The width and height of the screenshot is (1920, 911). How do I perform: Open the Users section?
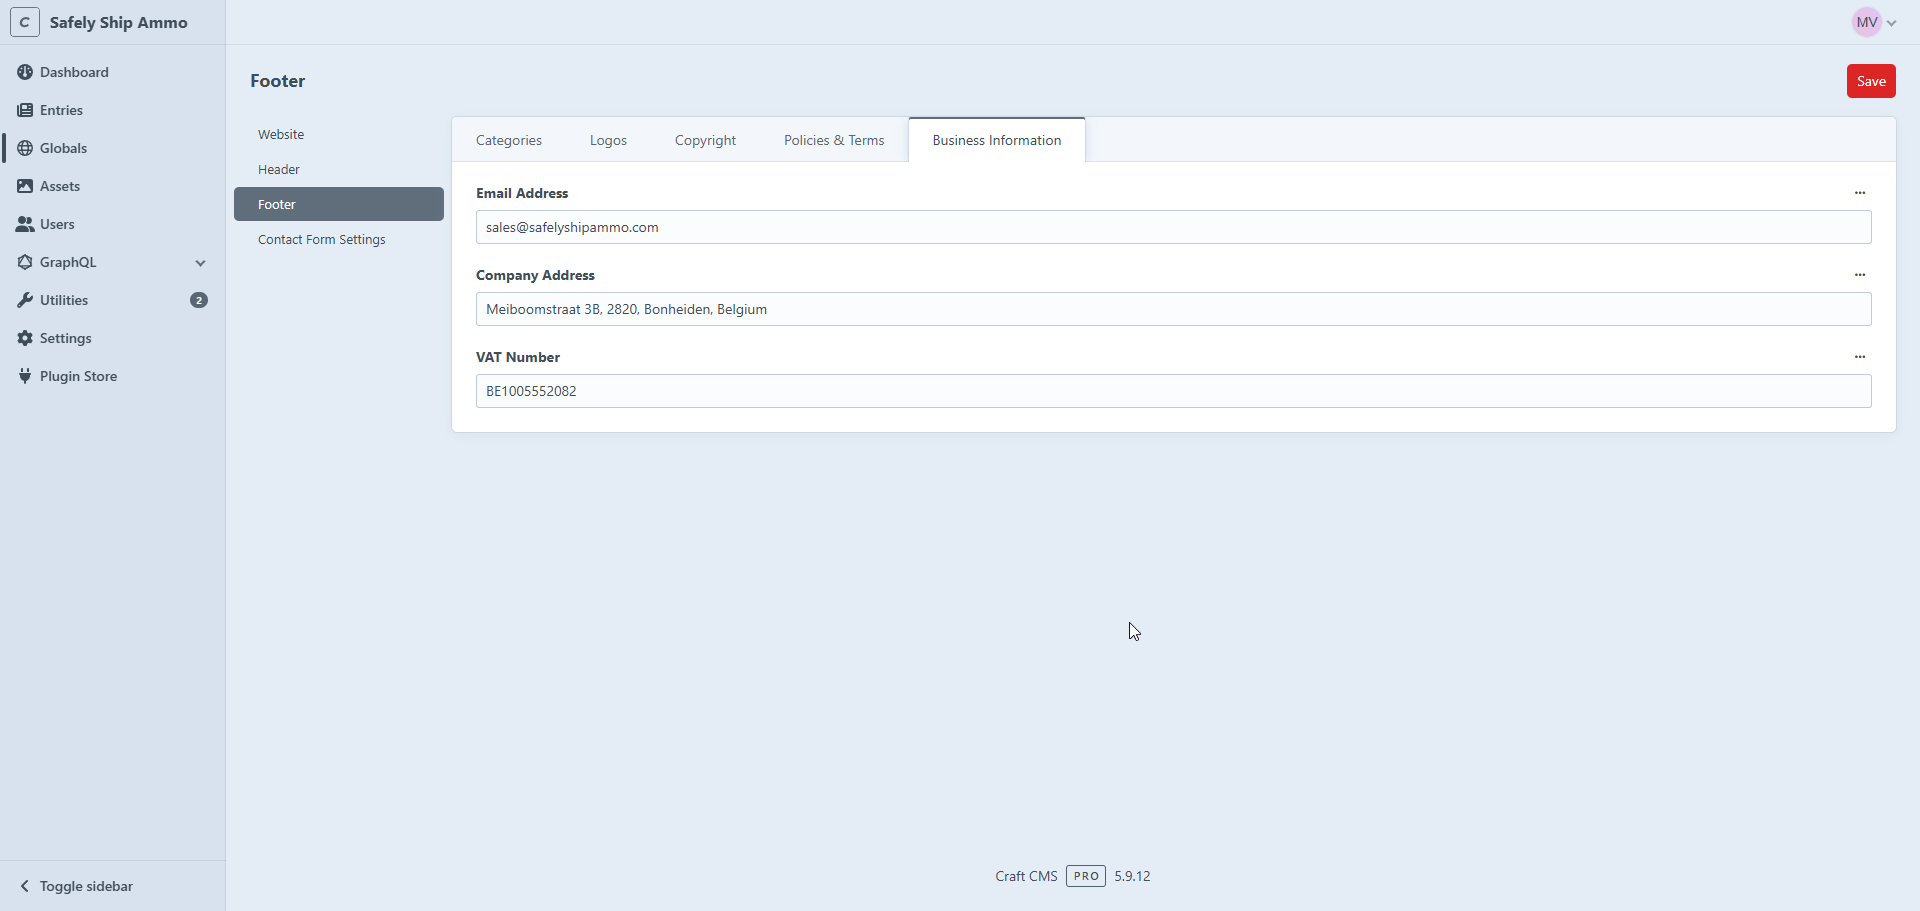pos(57,224)
